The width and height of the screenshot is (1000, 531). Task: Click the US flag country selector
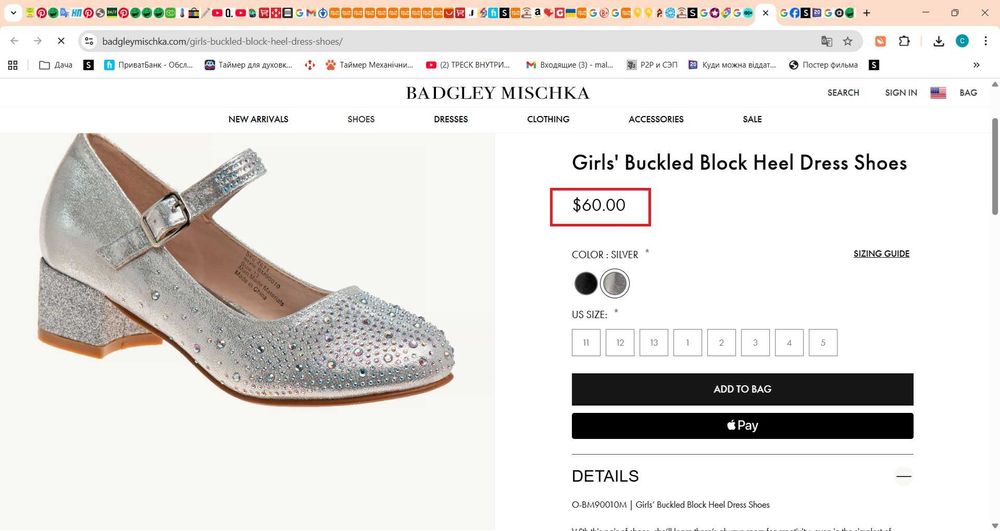[x=938, y=93]
